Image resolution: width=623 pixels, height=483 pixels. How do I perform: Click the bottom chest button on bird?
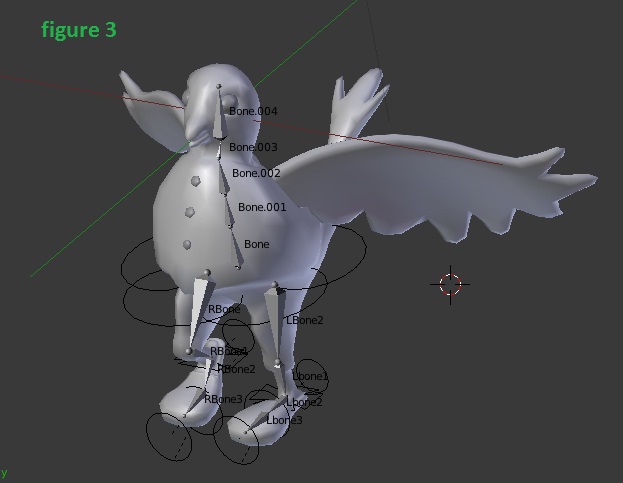coord(187,245)
